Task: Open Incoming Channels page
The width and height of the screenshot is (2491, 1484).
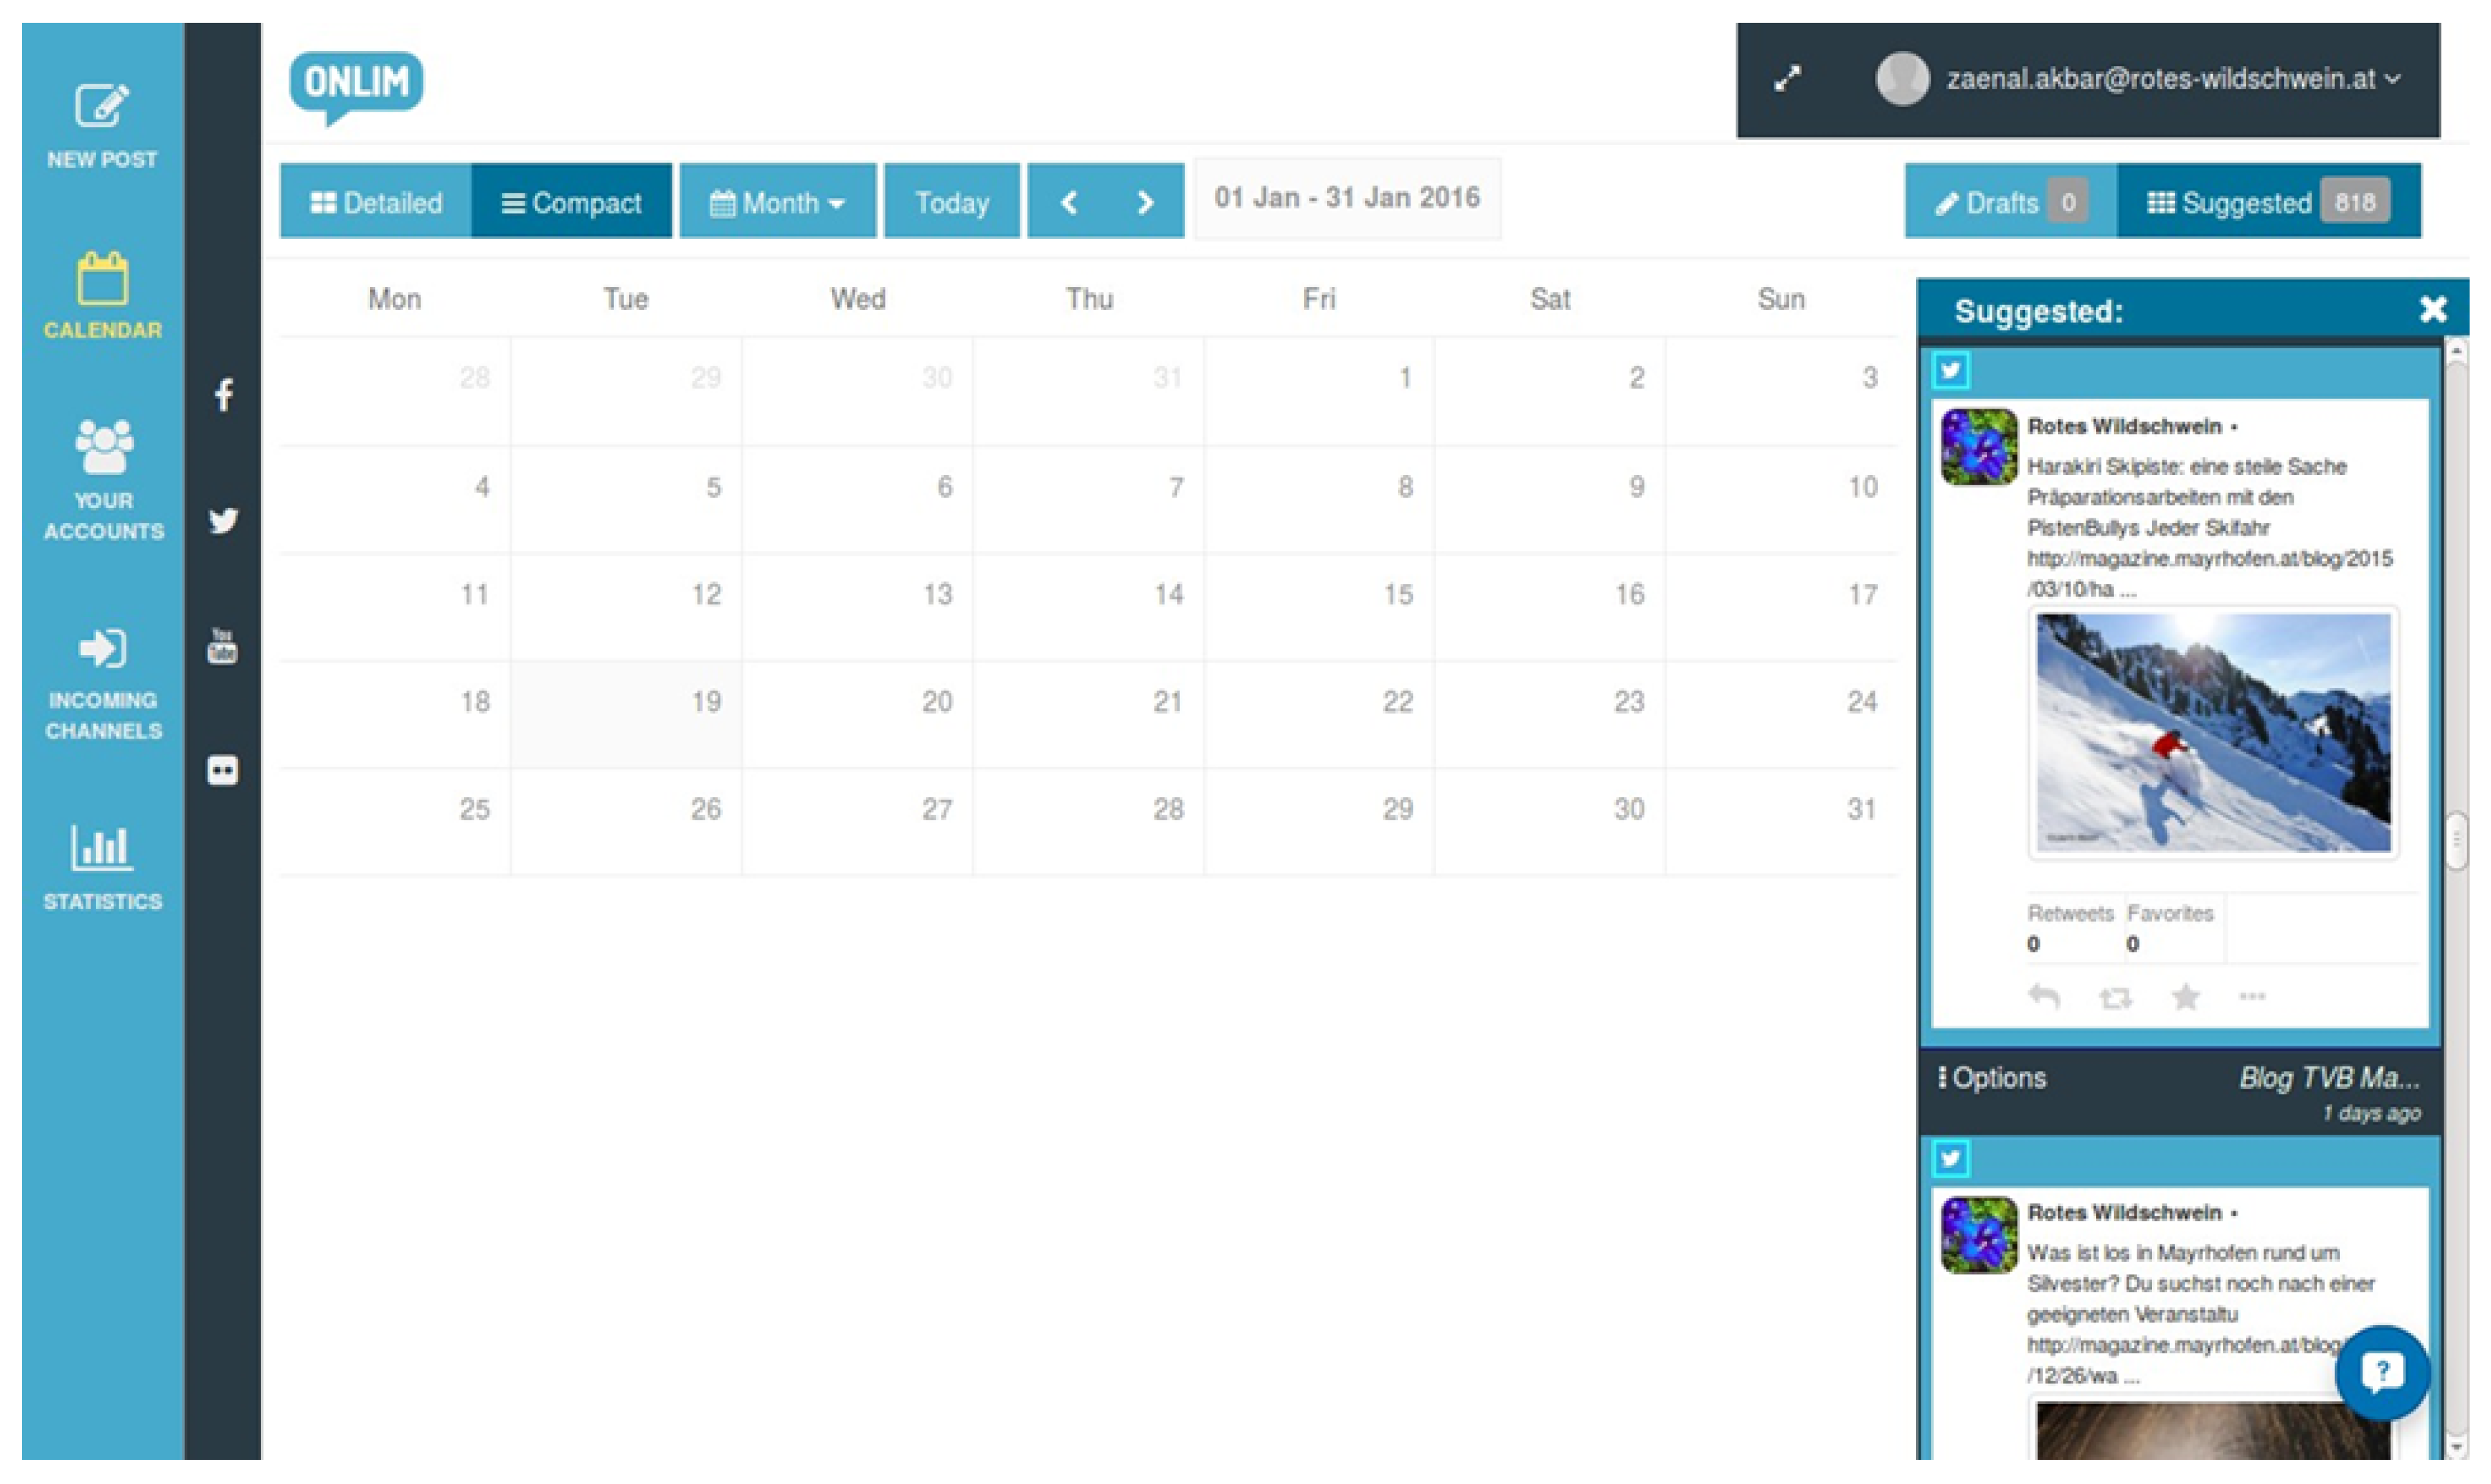Action: coord(102,683)
